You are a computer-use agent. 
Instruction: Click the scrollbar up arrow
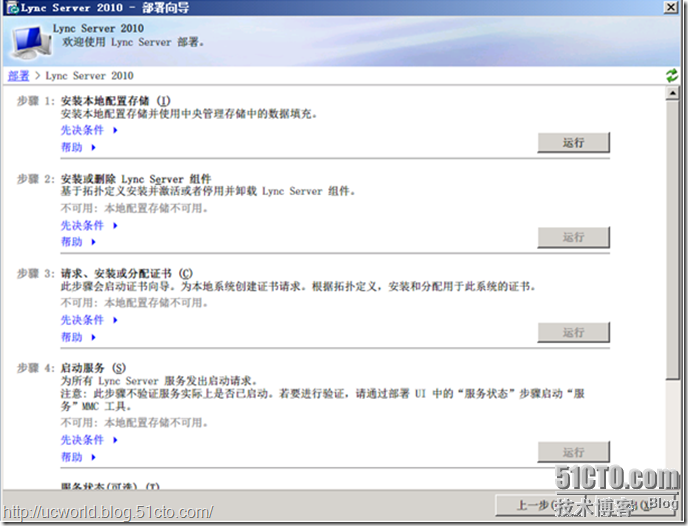[x=672, y=93]
